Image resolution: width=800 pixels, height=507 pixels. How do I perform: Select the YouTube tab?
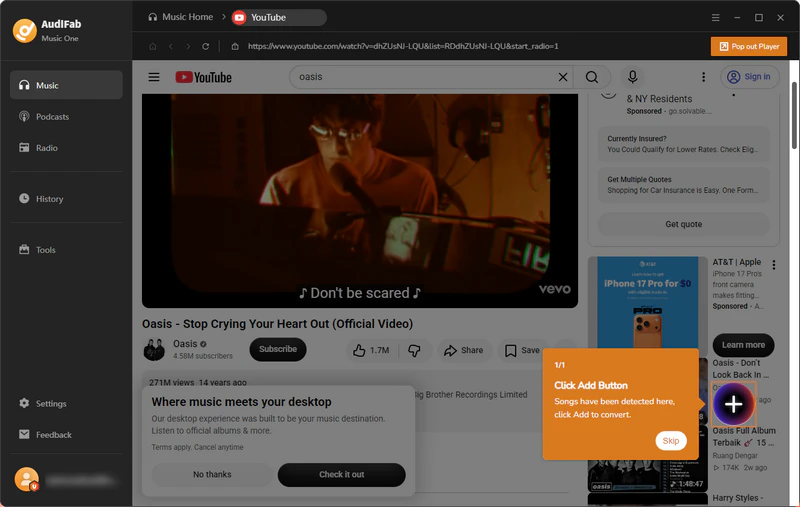tap(279, 17)
